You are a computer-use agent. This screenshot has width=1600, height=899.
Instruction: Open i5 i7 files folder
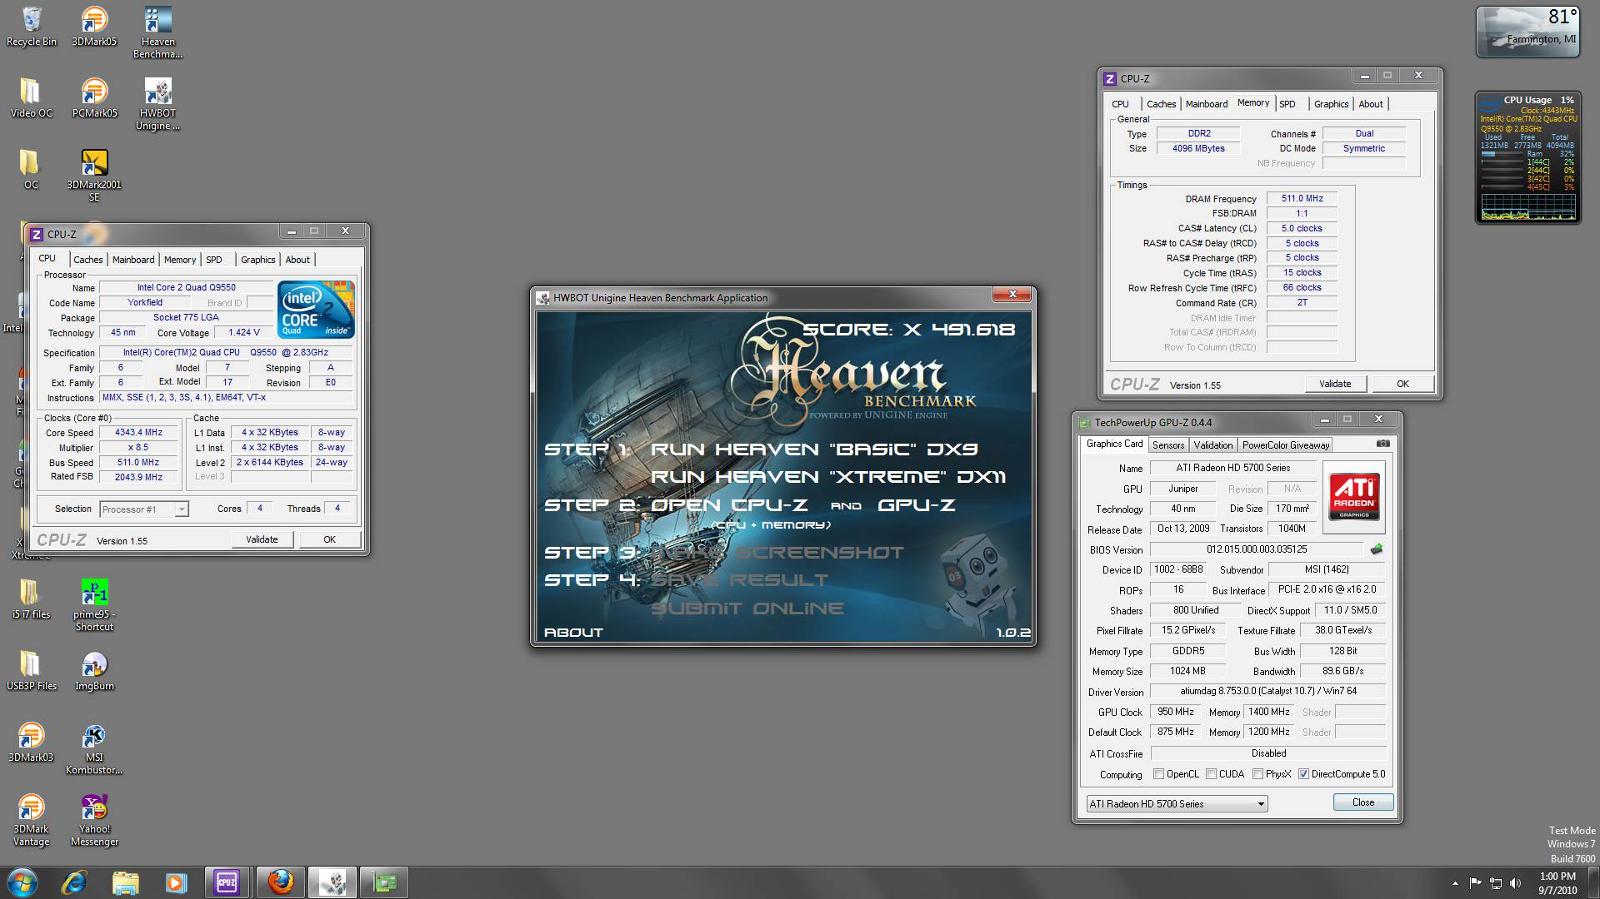31,599
